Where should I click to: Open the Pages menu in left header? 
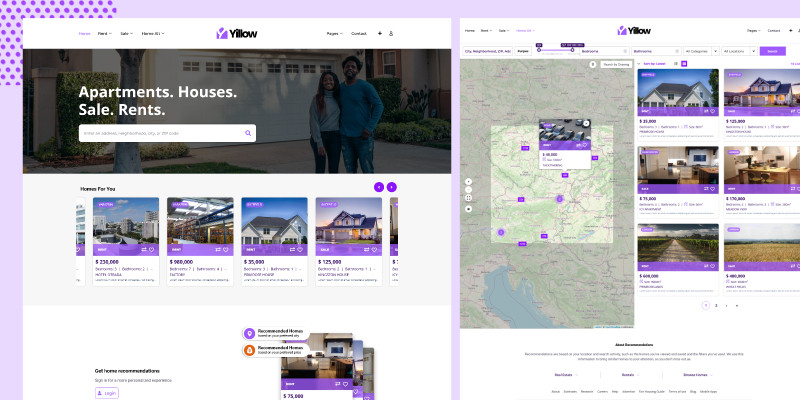coord(334,34)
